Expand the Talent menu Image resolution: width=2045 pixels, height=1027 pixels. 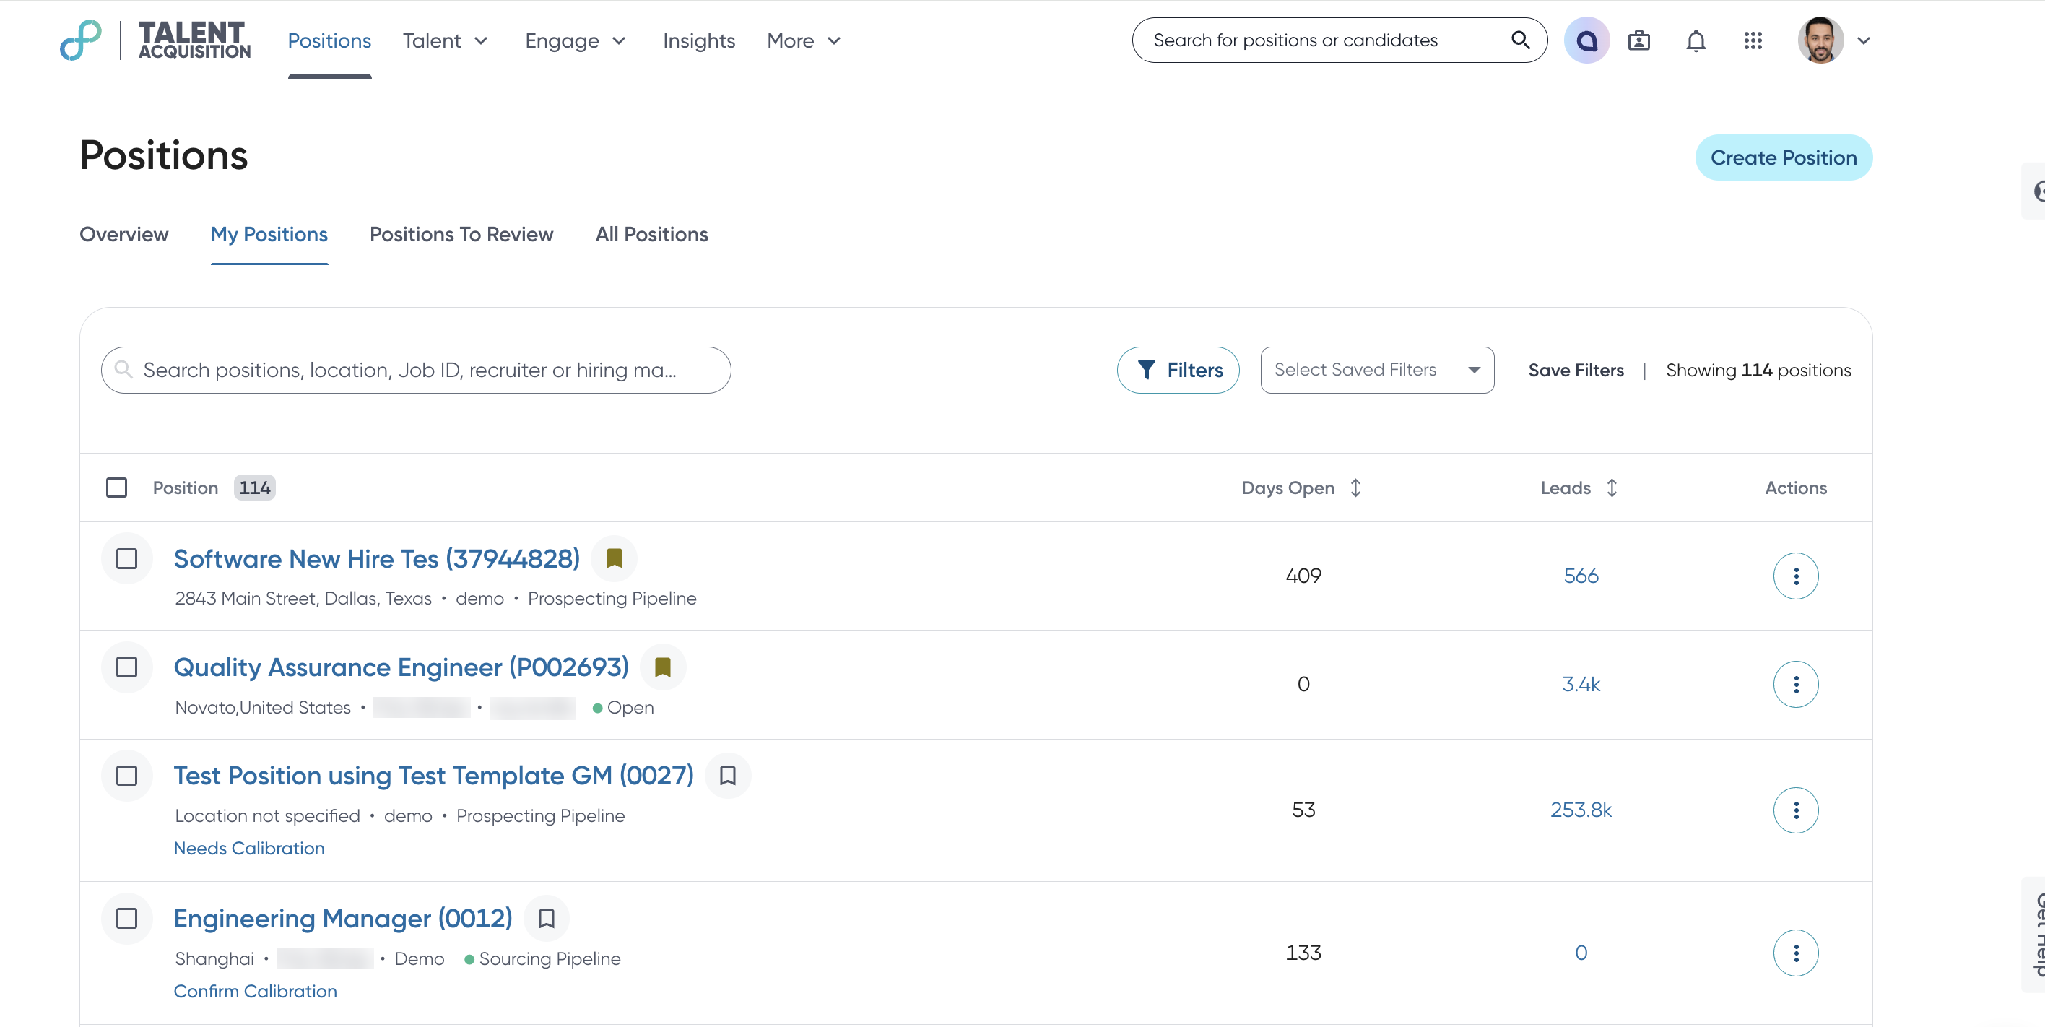pyautogui.click(x=446, y=41)
